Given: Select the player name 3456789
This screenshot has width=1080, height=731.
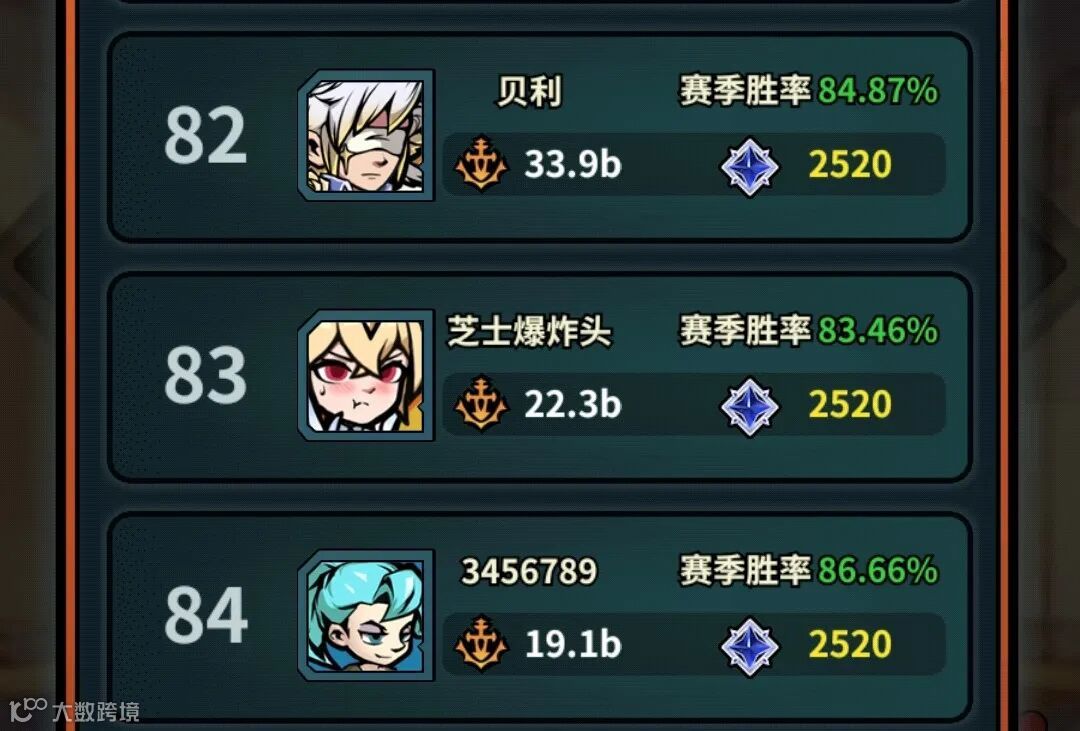Looking at the screenshot, I should (x=529, y=571).
